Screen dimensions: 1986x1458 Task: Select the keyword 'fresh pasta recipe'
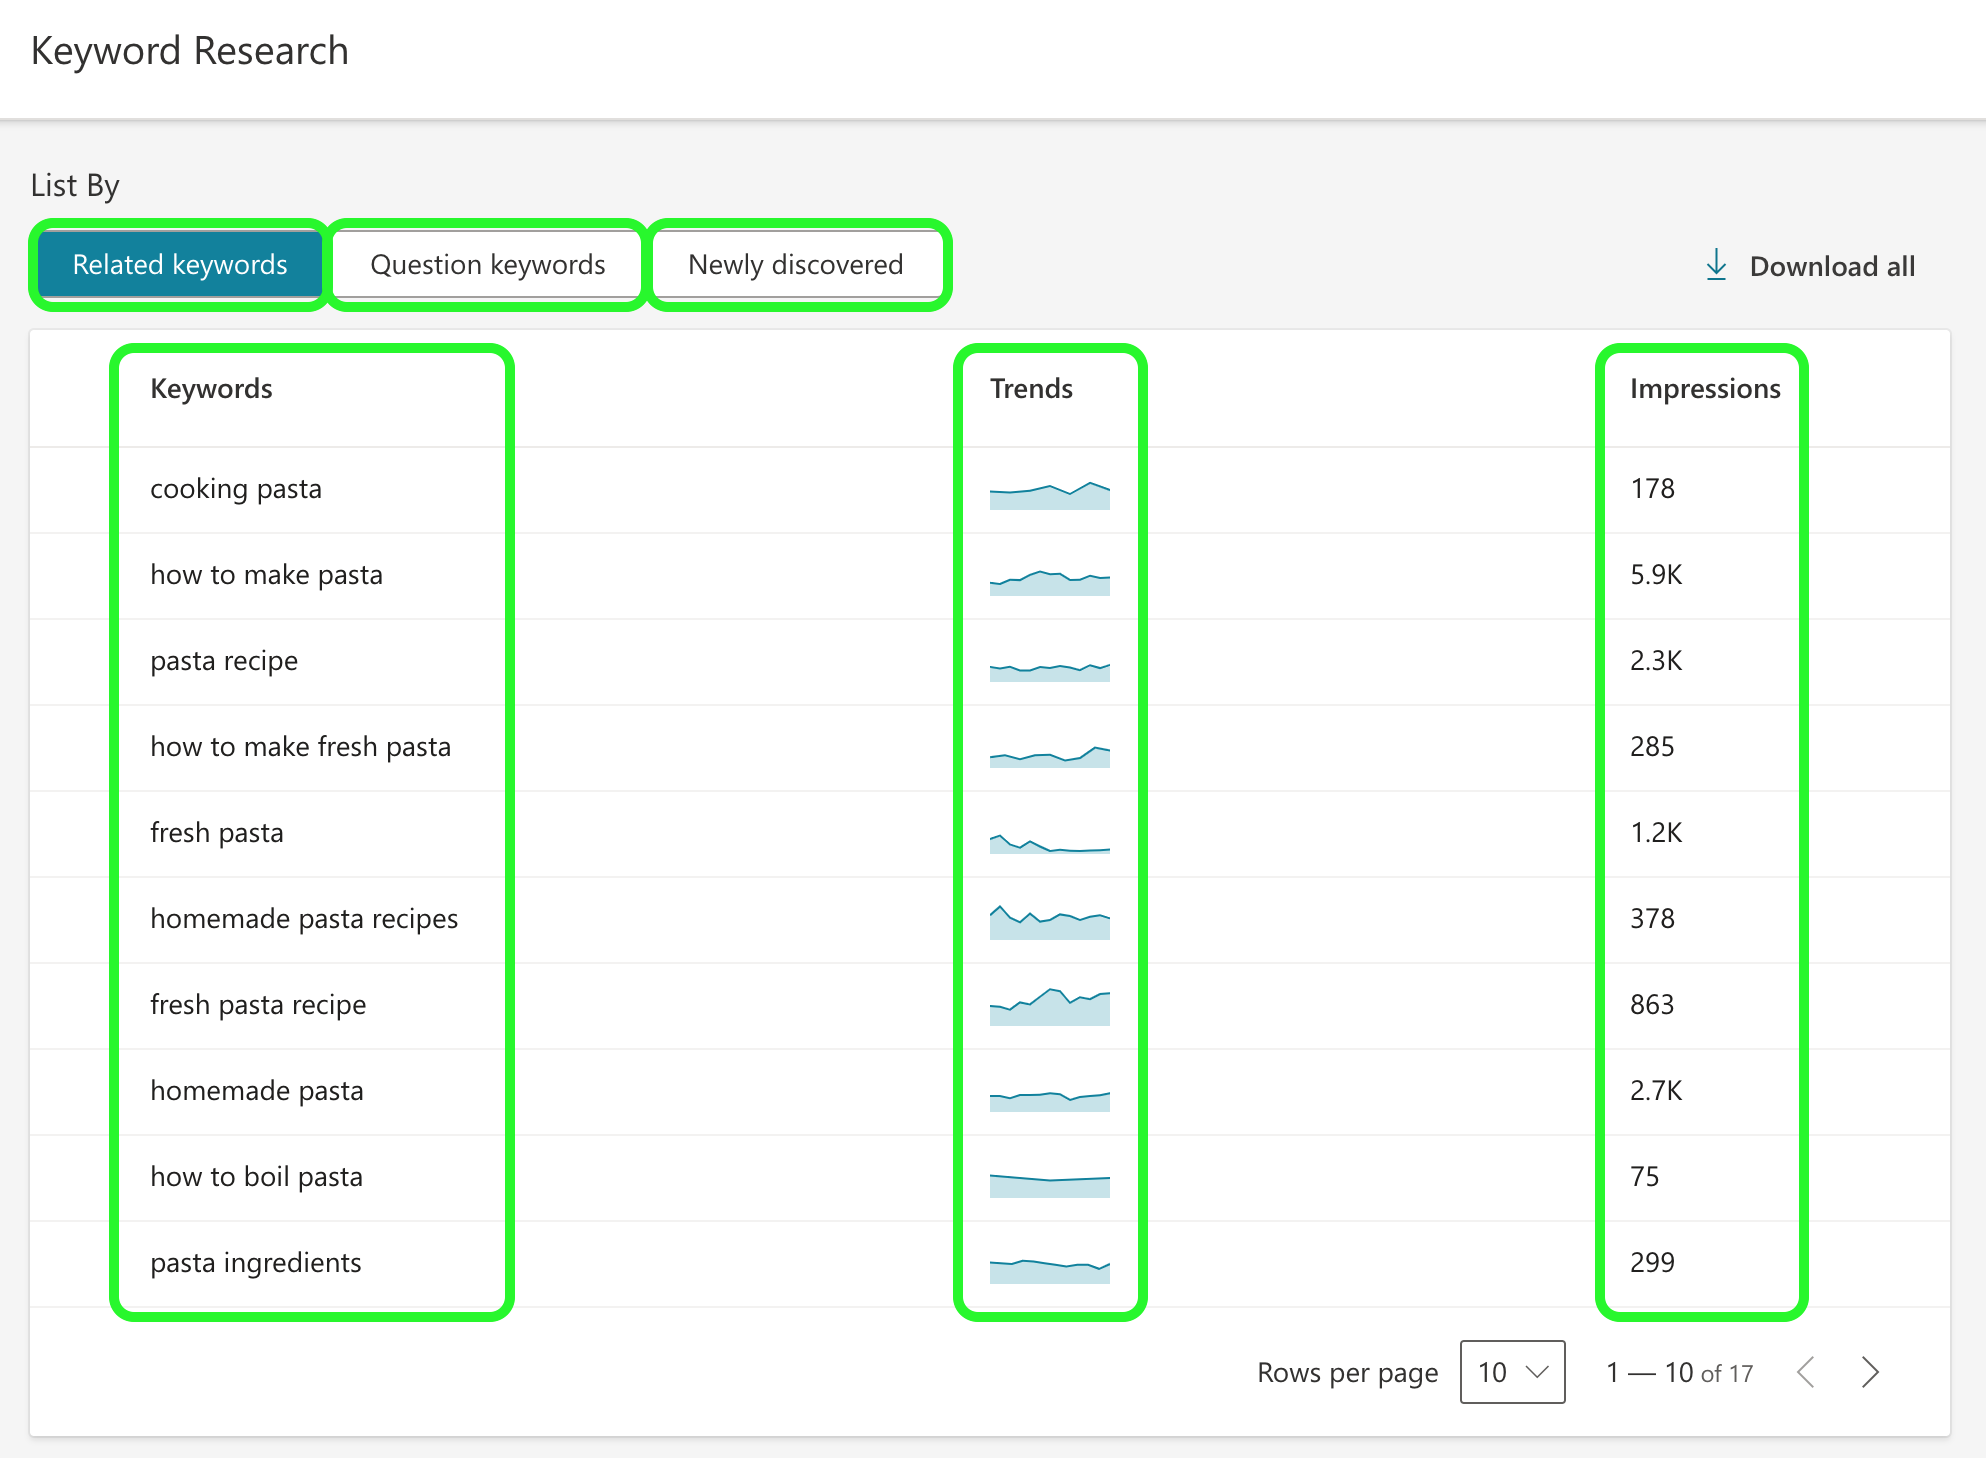coord(258,1005)
